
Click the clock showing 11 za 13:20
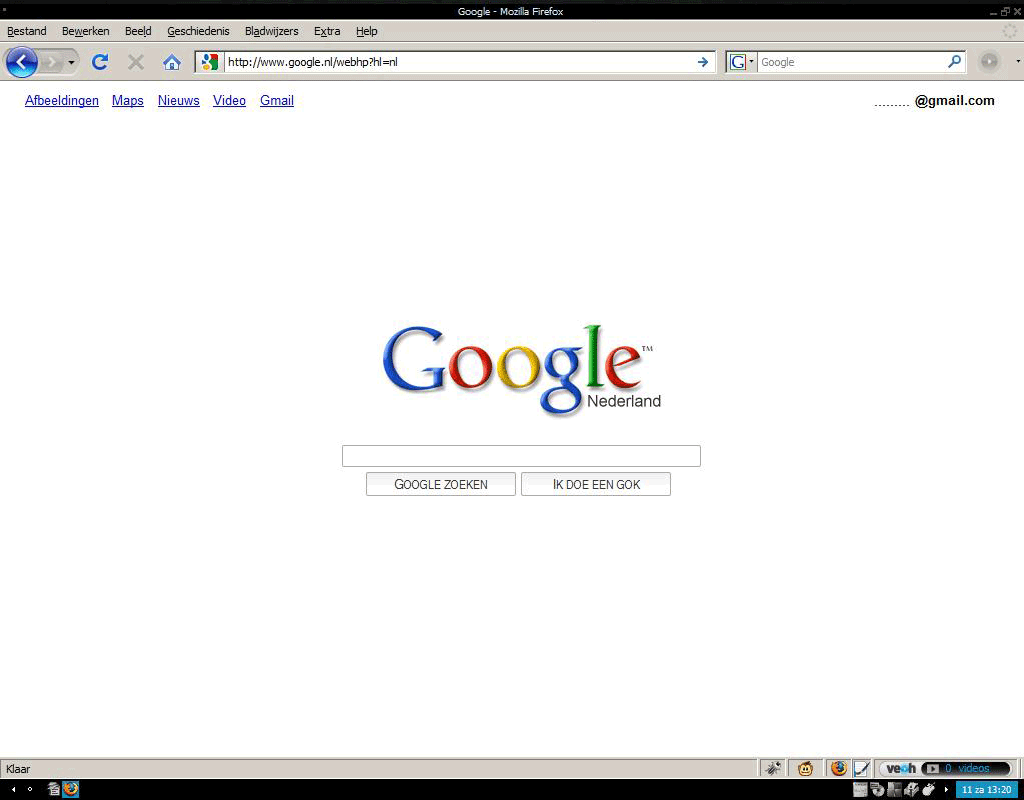pos(987,790)
